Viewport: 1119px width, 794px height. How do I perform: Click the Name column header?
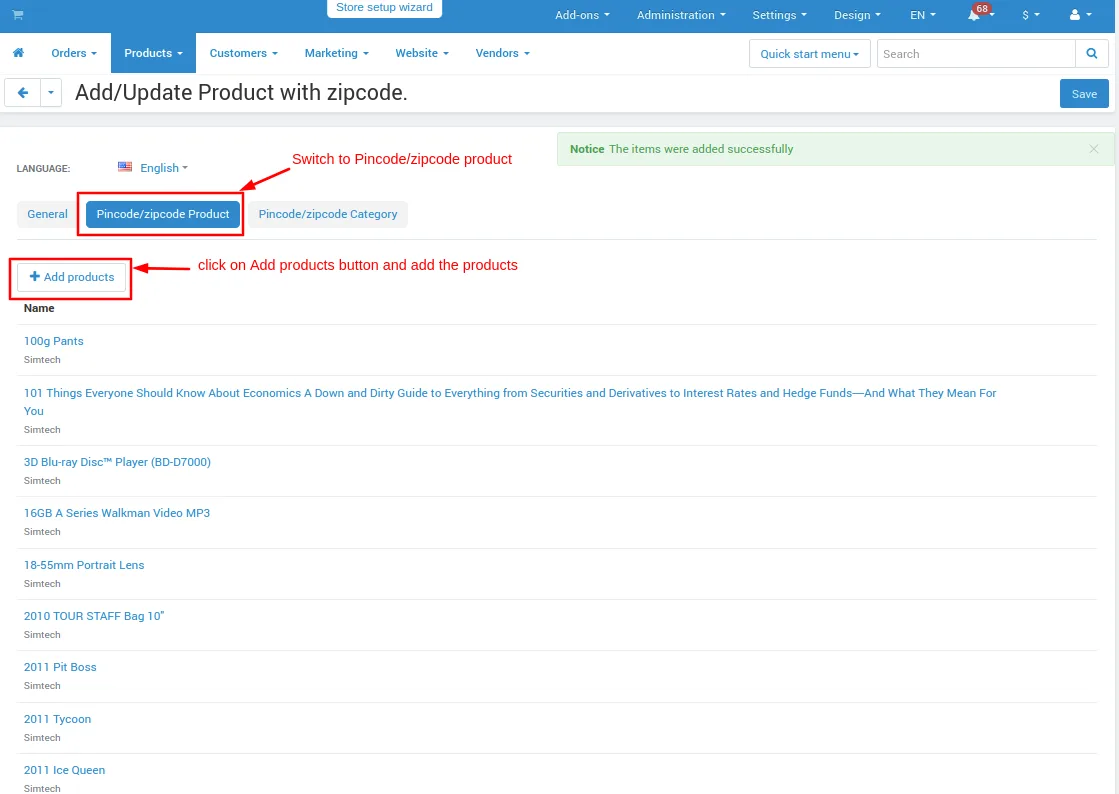tap(39, 308)
